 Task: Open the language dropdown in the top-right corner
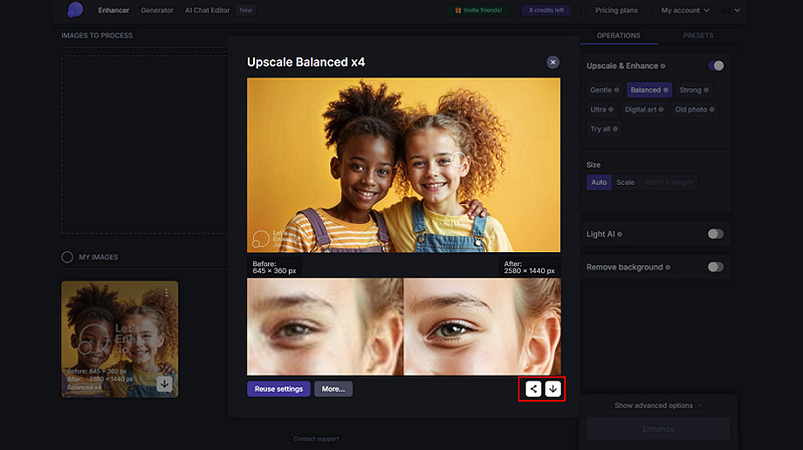pyautogui.click(x=731, y=10)
